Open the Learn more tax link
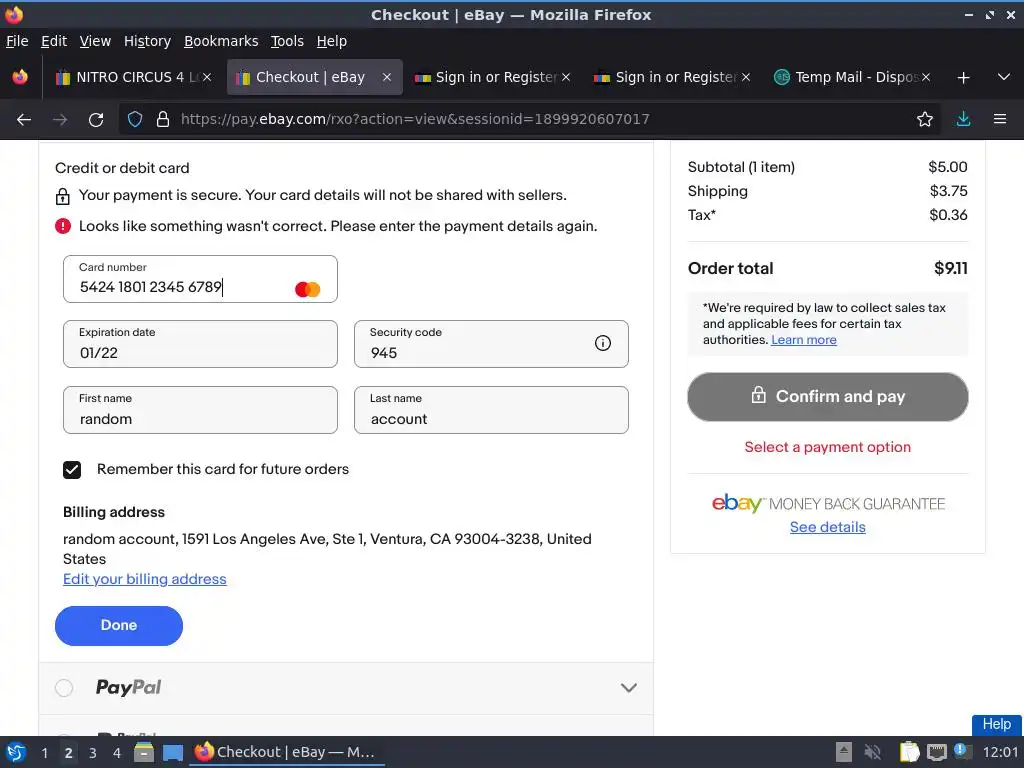This screenshot has height=768, width=1024. click(803, 340)
